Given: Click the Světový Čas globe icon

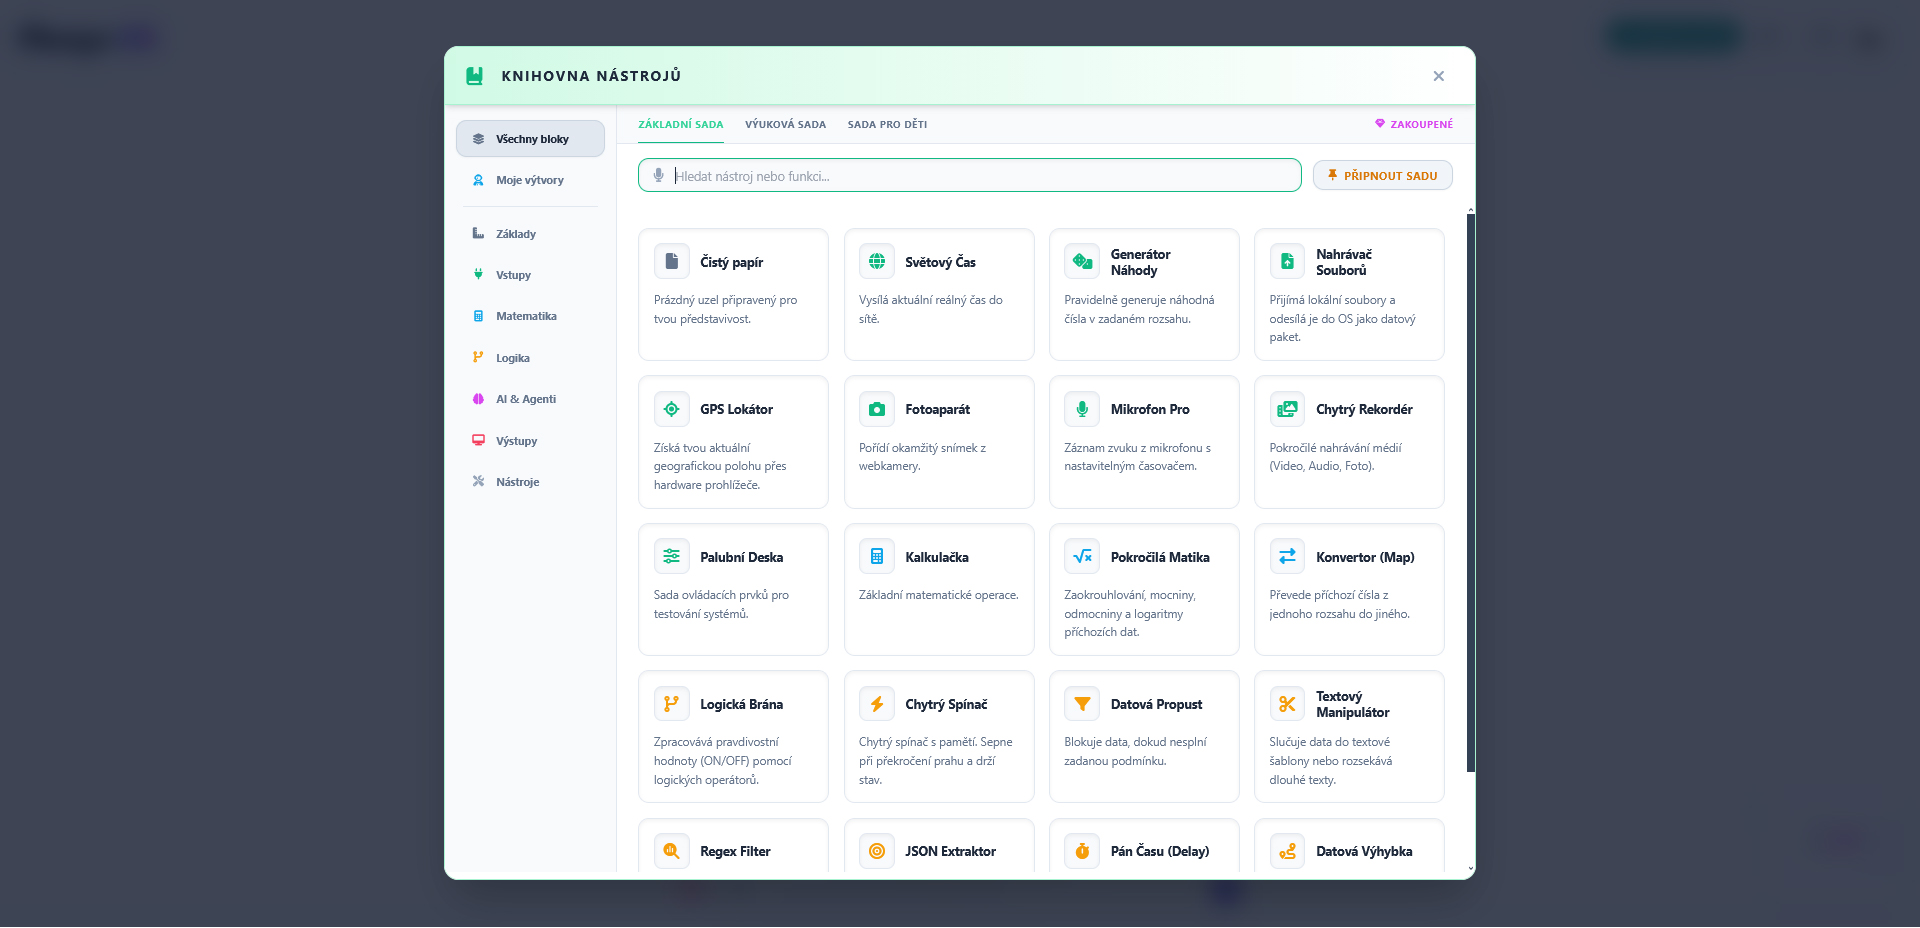Looking at the screenshot, I should (877, 262).
